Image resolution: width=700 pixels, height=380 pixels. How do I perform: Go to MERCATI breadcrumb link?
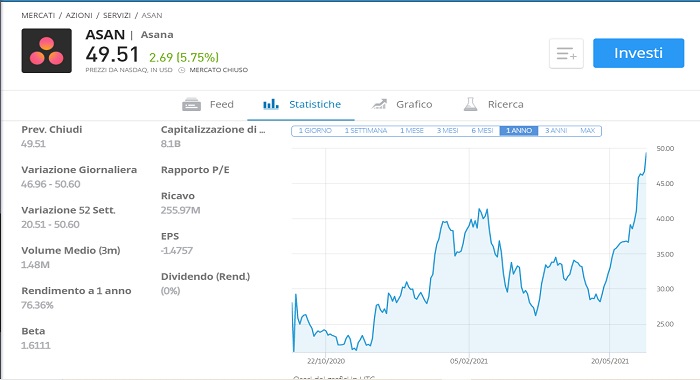click(38, 16)
